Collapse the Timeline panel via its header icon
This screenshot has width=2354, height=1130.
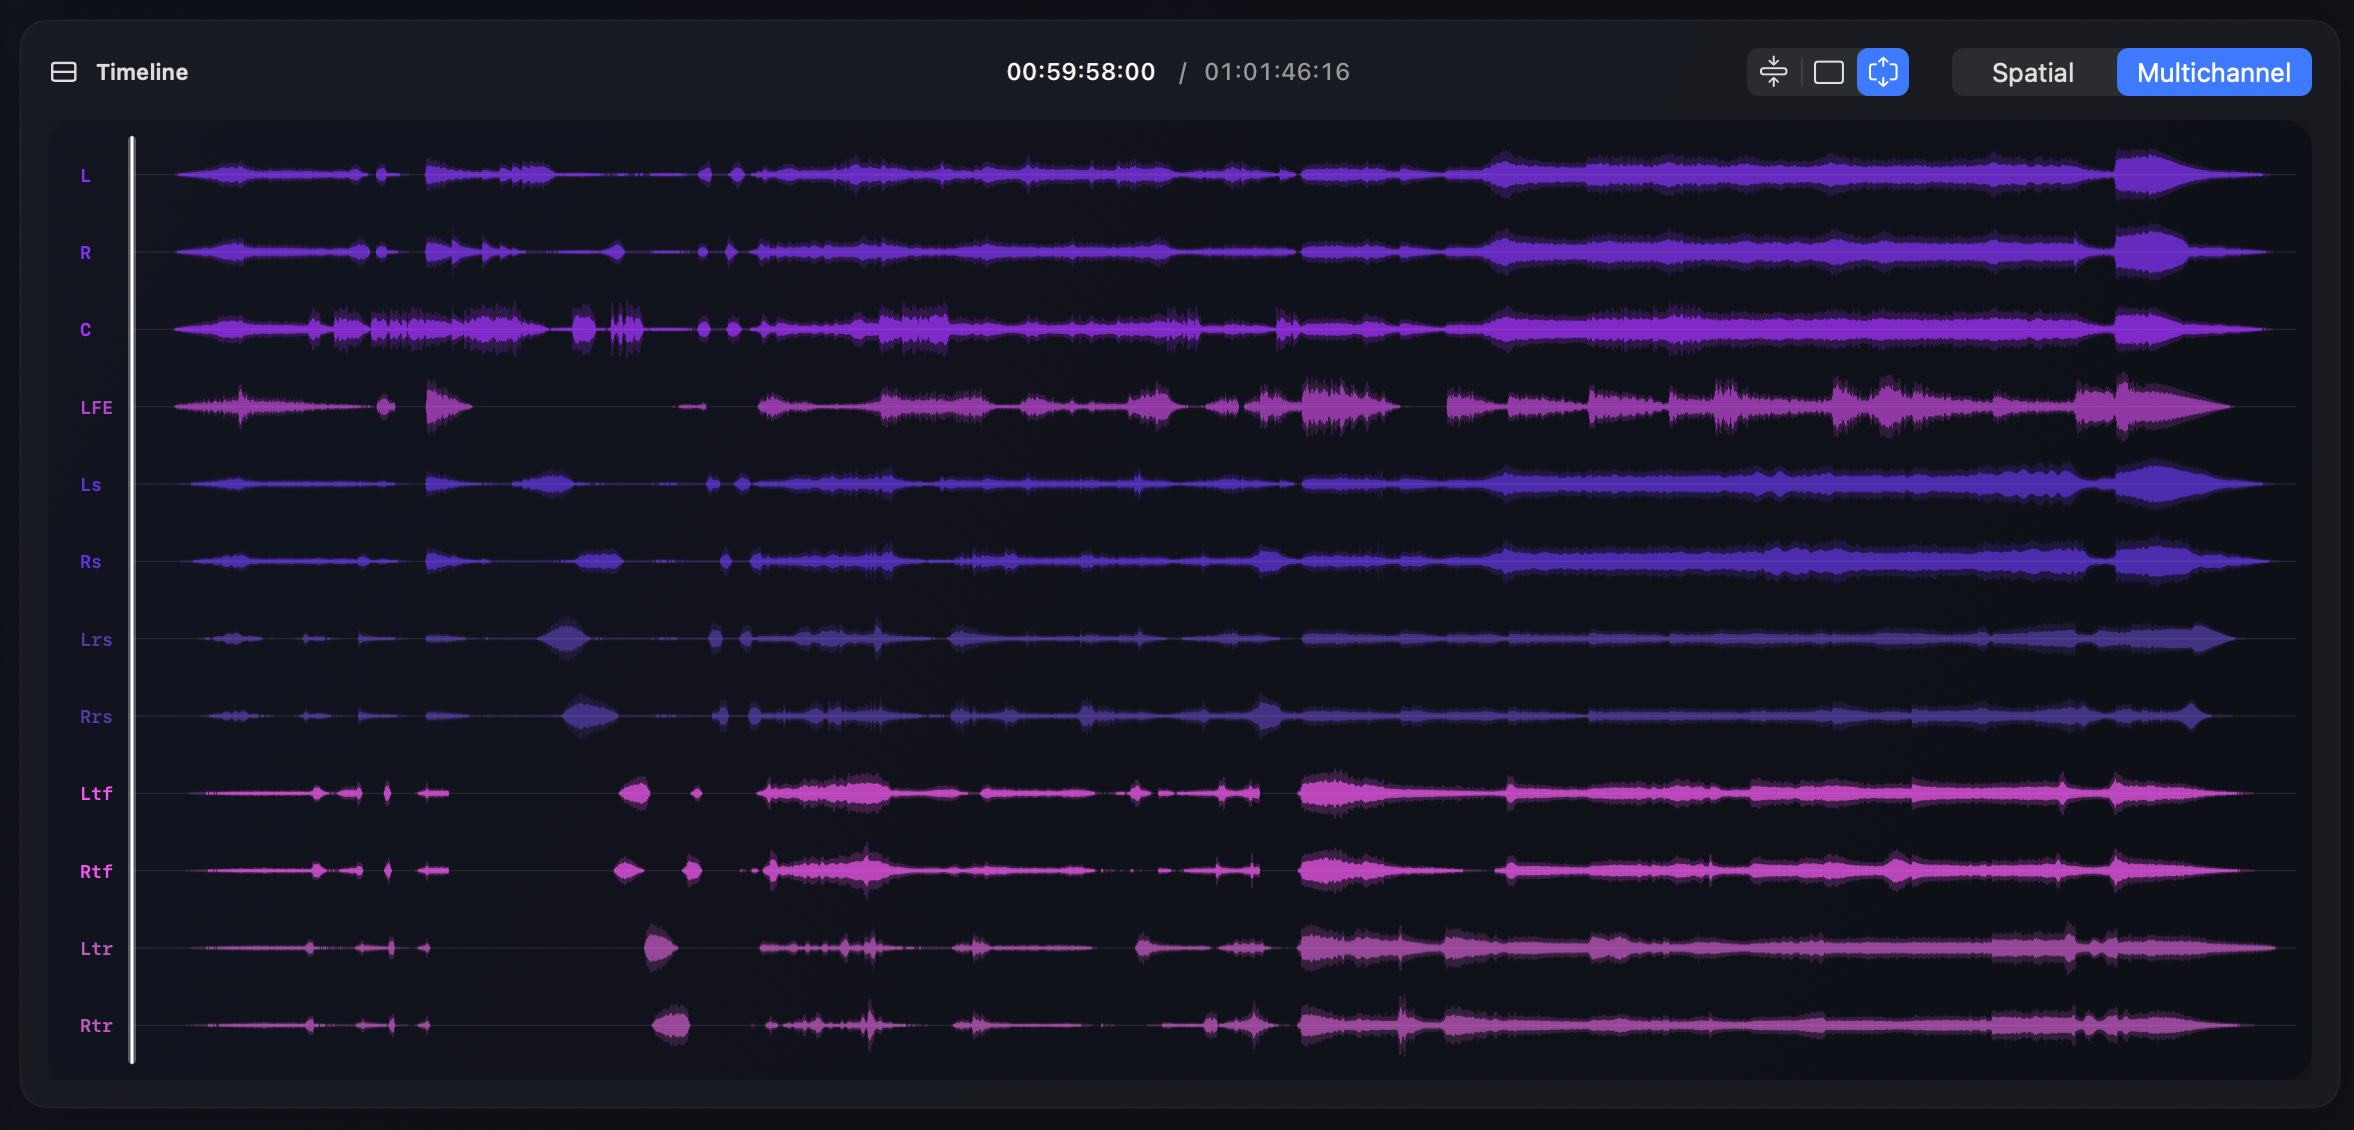[63, 71]
